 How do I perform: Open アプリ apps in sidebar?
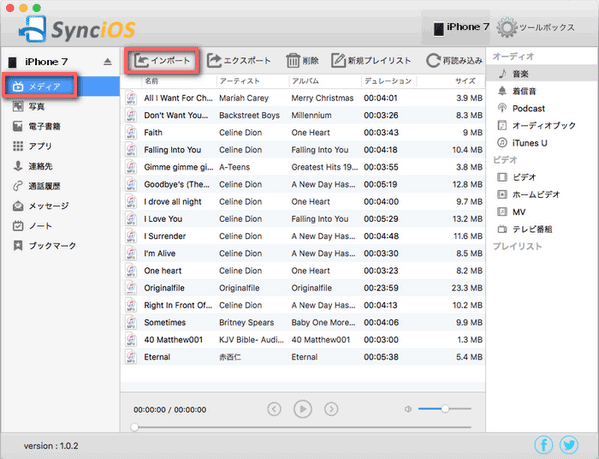32,146
